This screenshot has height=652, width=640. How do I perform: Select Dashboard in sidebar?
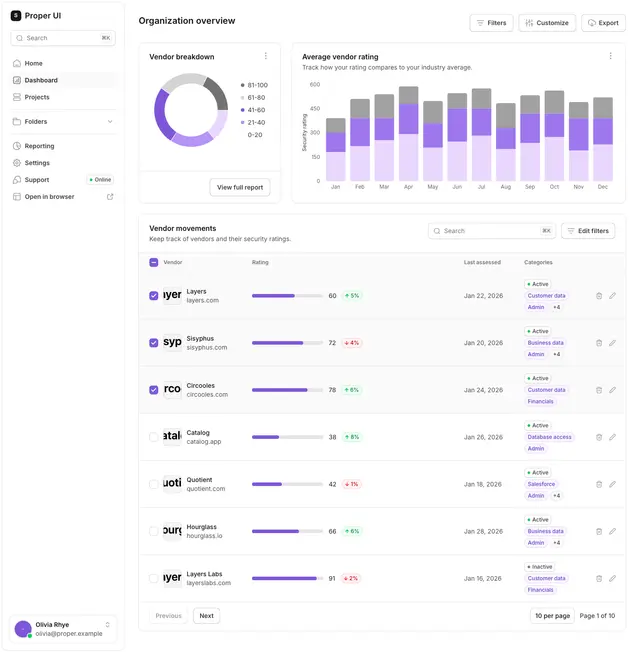click(63, 80)
